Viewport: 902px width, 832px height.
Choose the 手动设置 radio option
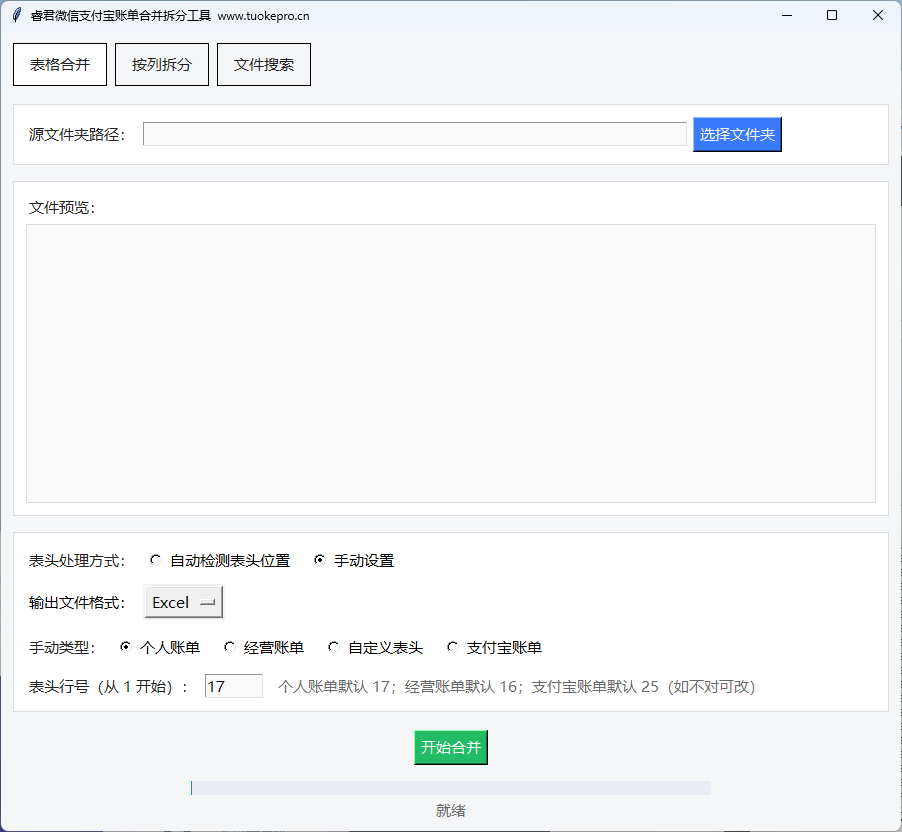tap(320, 560)
